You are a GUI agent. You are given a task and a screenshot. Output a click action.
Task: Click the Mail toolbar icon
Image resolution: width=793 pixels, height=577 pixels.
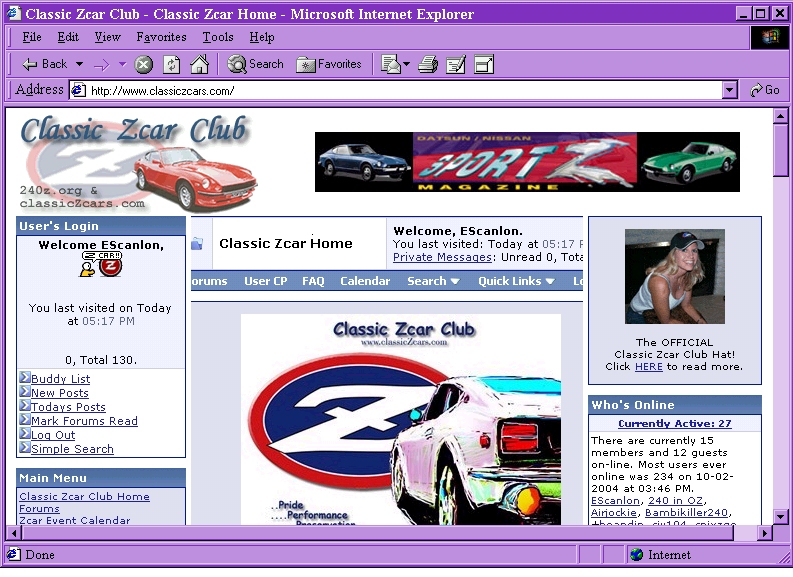coord(390,64)
